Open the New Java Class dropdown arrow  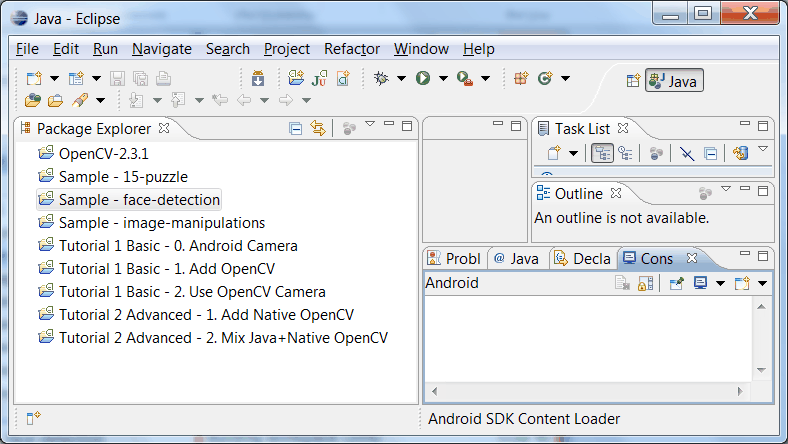click(x=565, y=78)
